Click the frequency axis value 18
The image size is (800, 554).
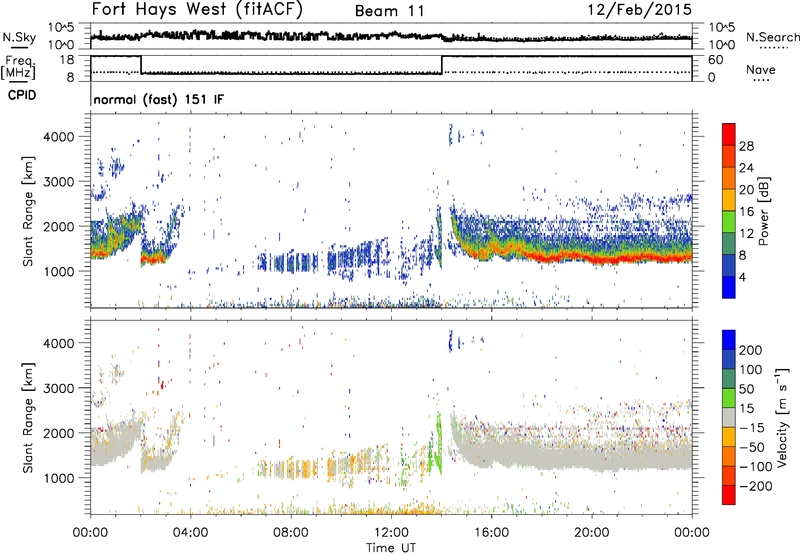coord(67,59)
